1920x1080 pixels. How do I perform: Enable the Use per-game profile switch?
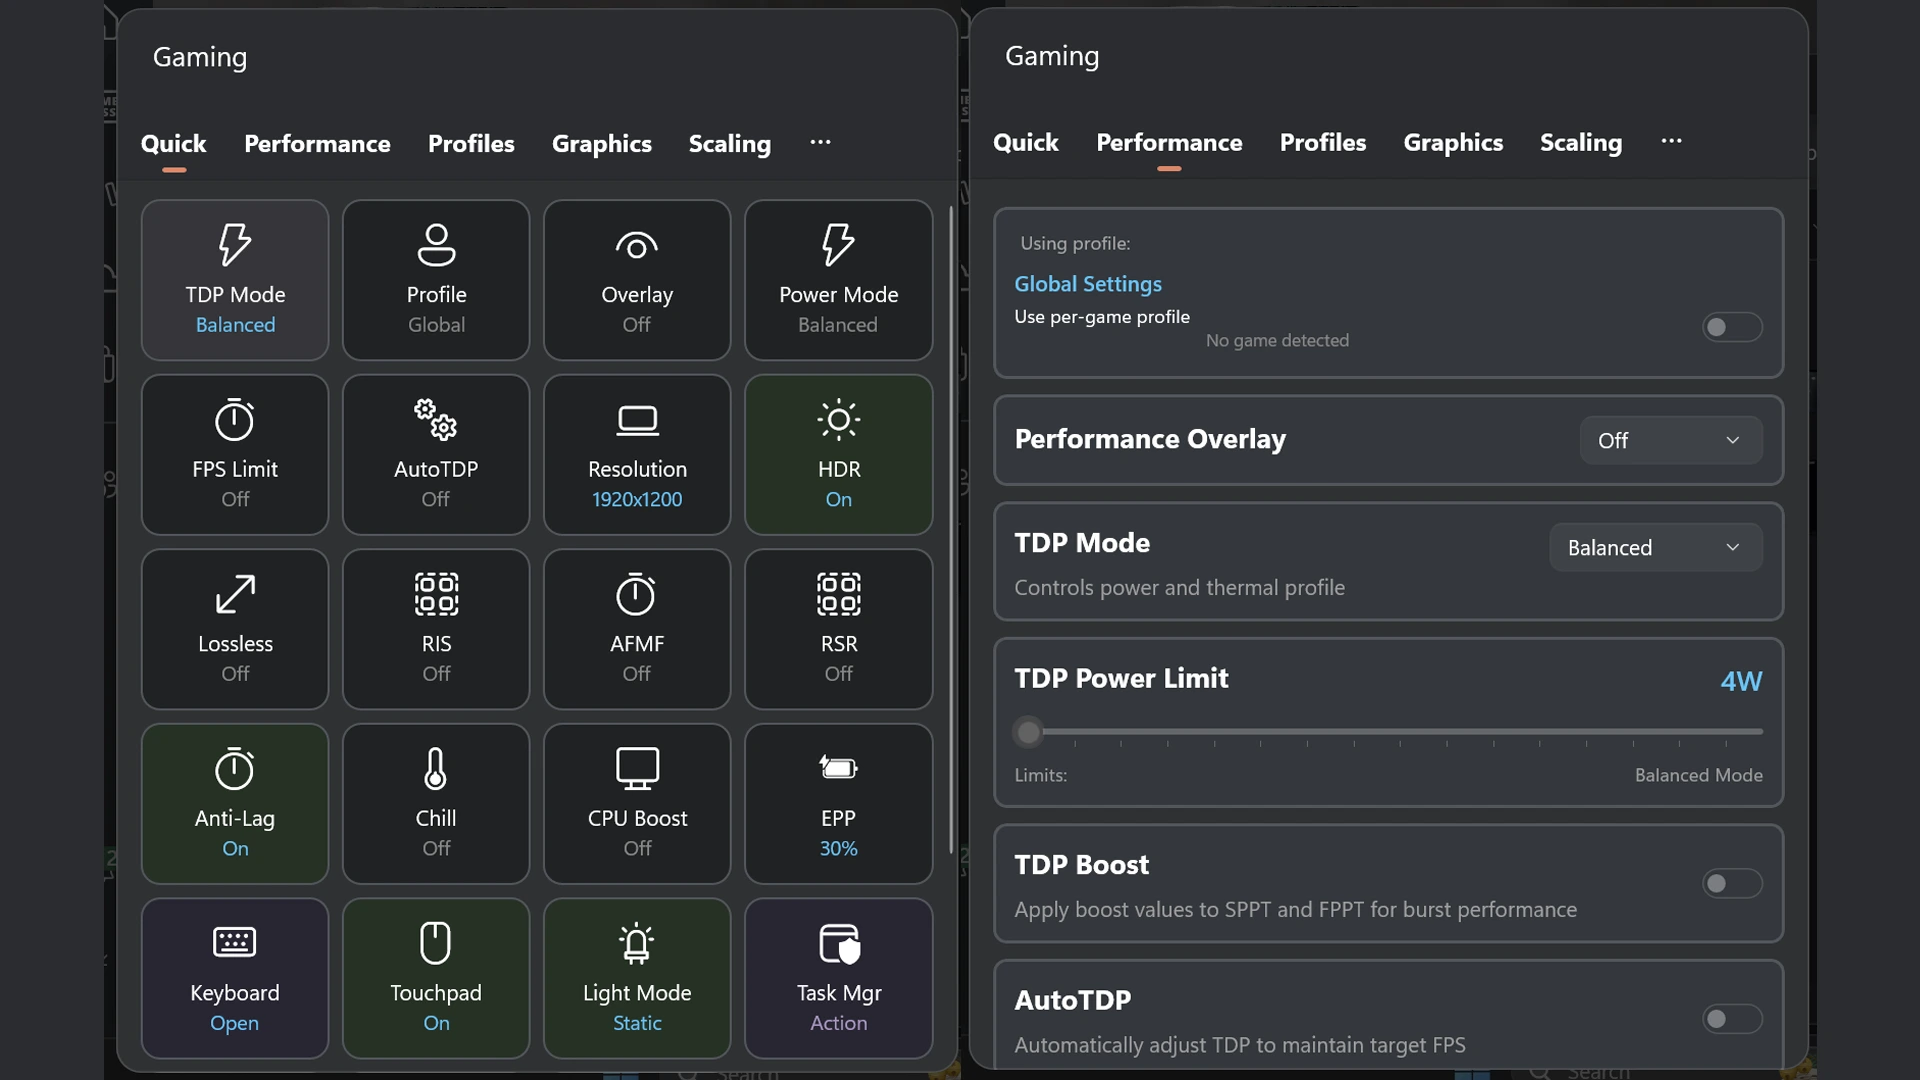click(x=1732, y=327)
